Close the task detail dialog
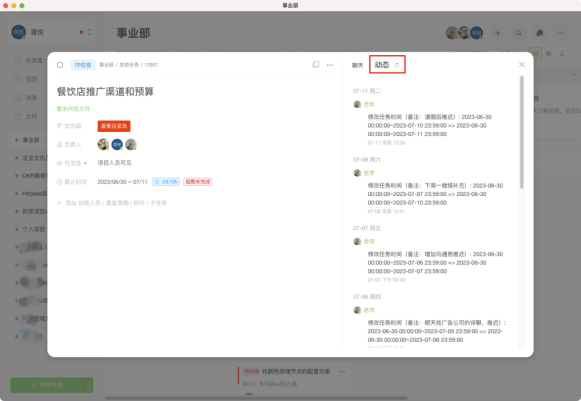 coord(522,64)
